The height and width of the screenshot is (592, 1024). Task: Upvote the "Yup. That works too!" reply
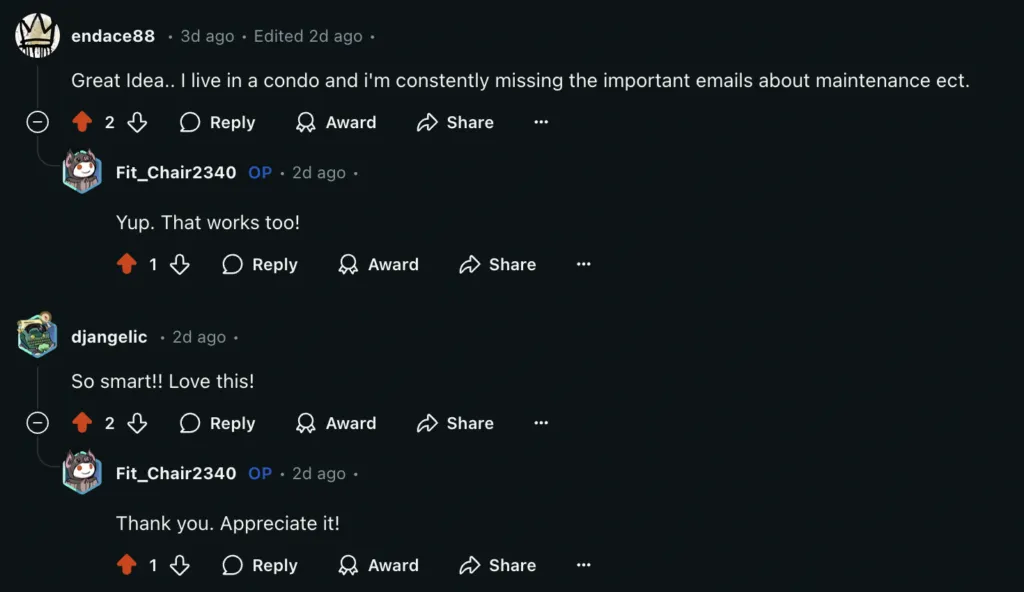[126, 264]
